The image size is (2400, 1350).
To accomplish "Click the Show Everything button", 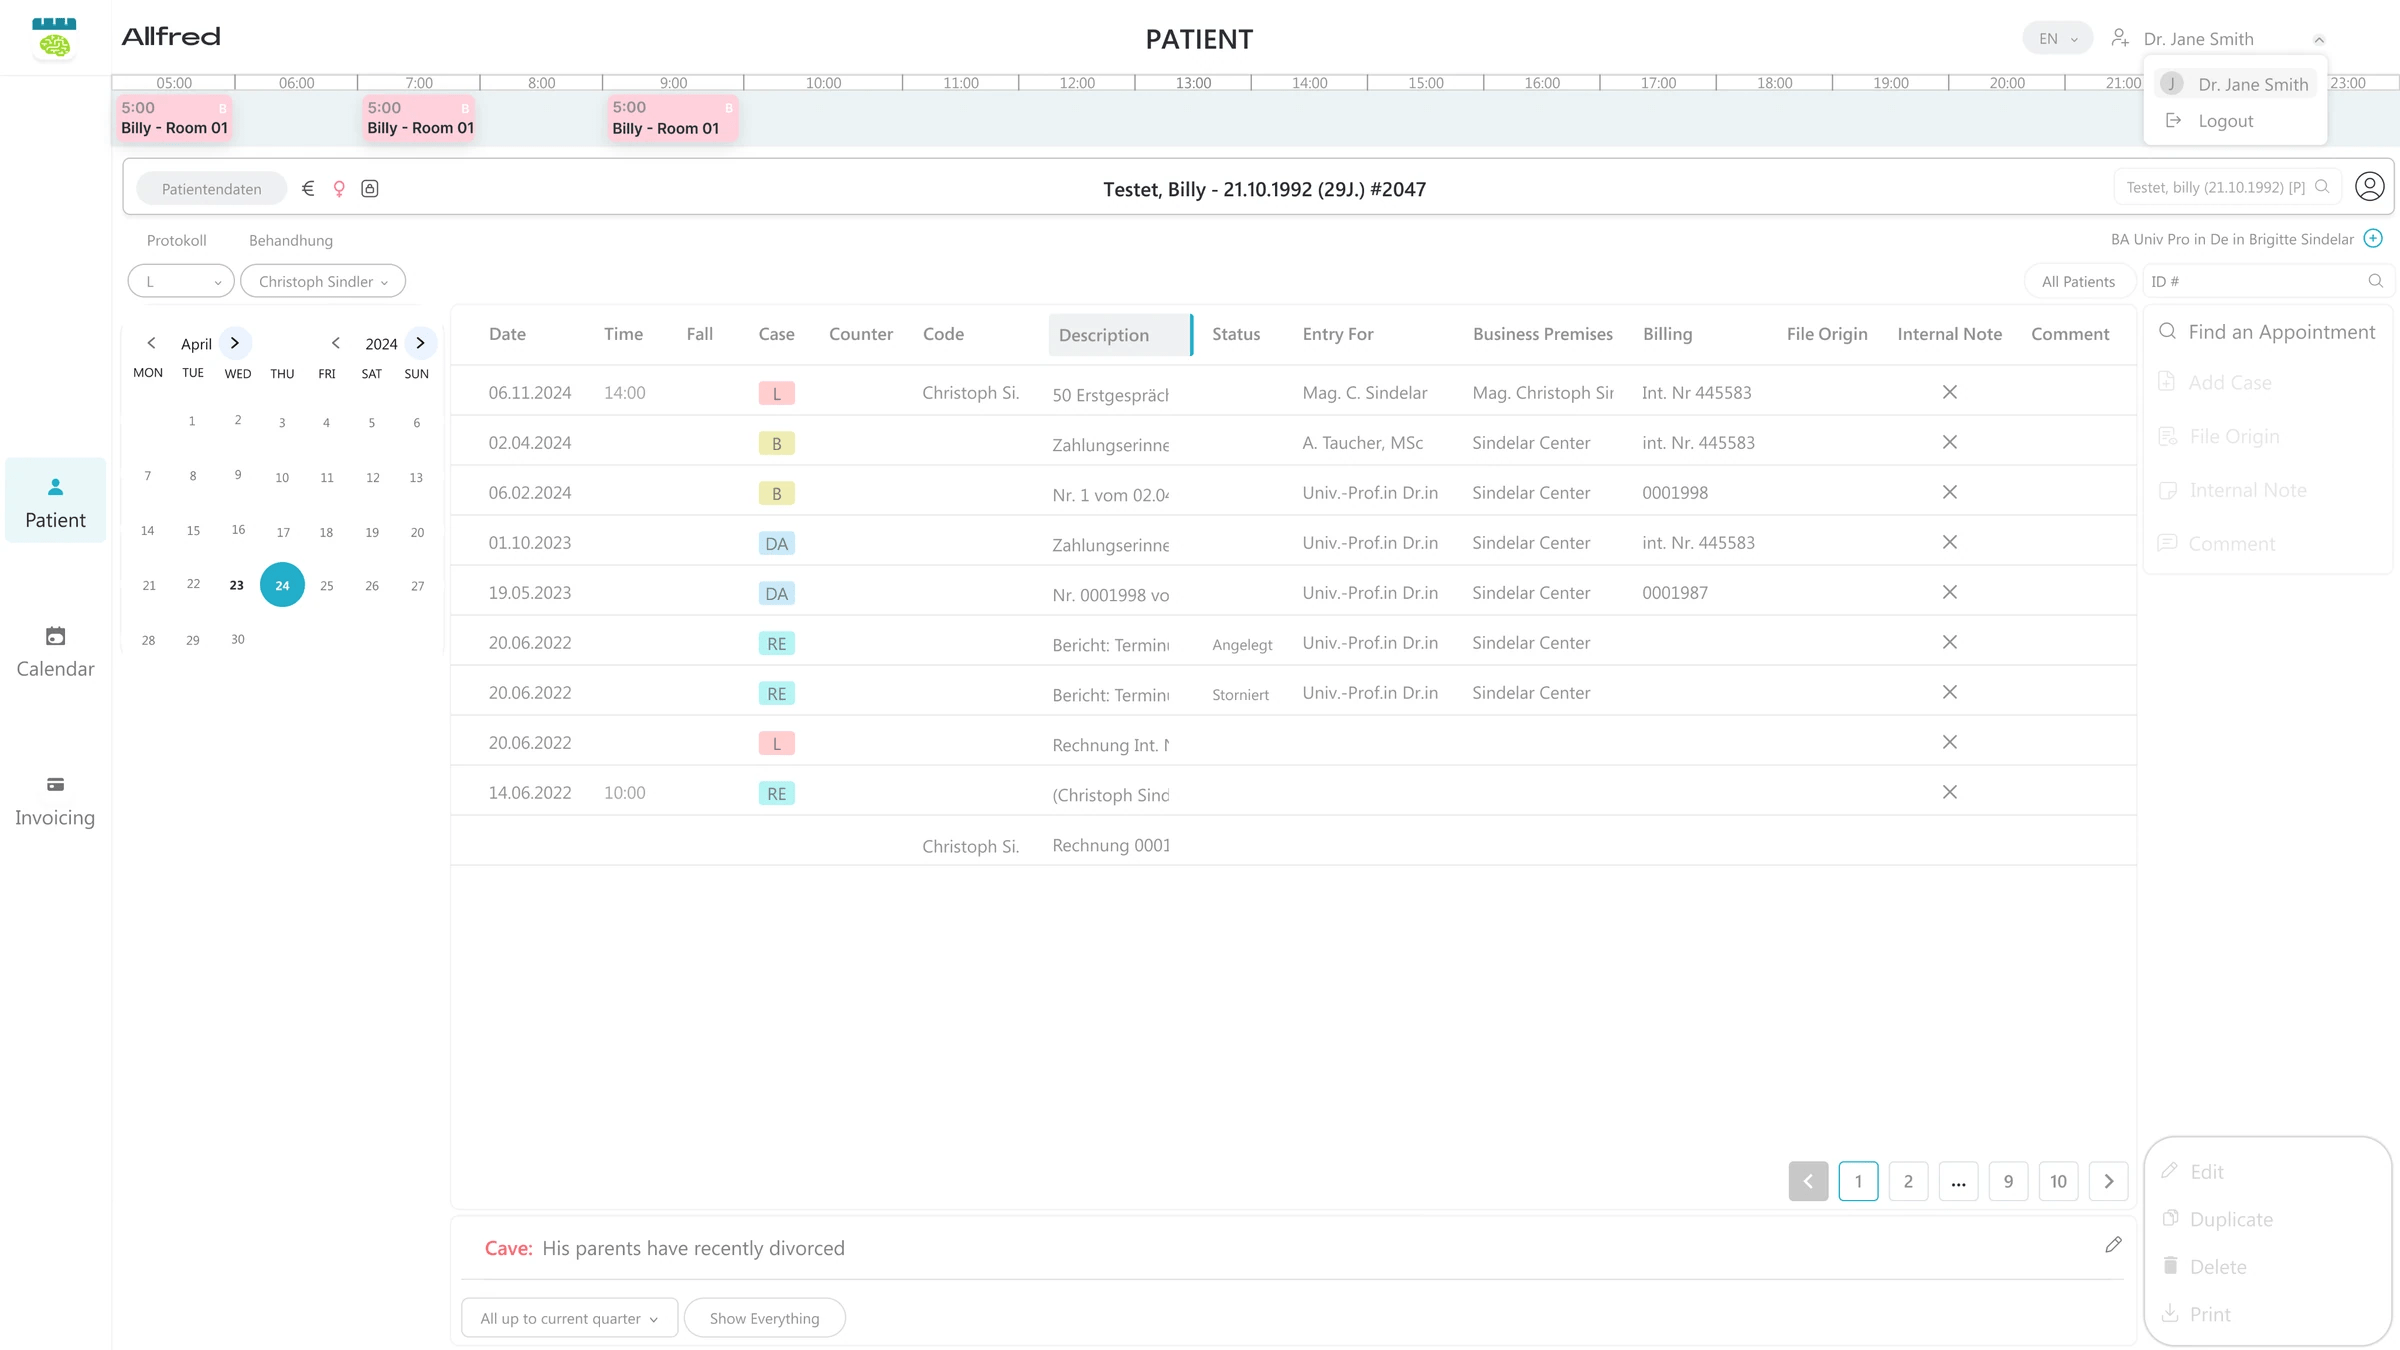I will [764, 1318].
